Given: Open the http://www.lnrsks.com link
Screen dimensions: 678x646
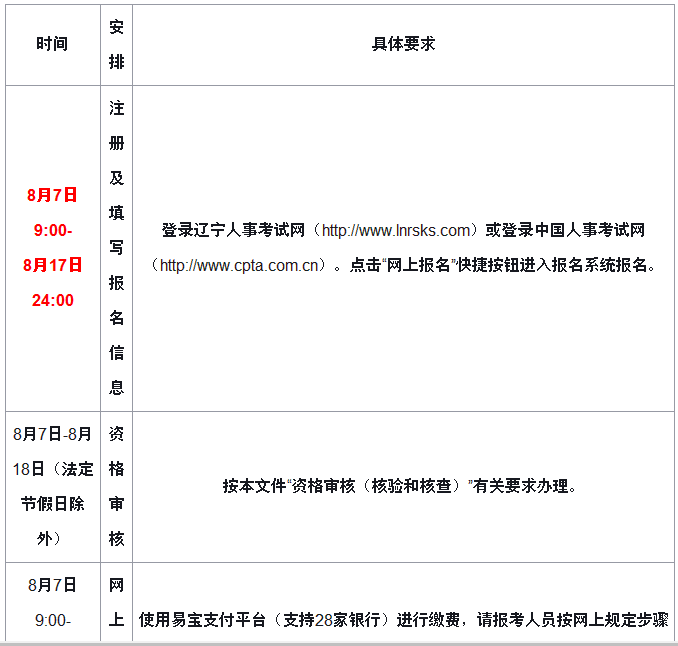Looking at the screenshot, I should (396, 230).
